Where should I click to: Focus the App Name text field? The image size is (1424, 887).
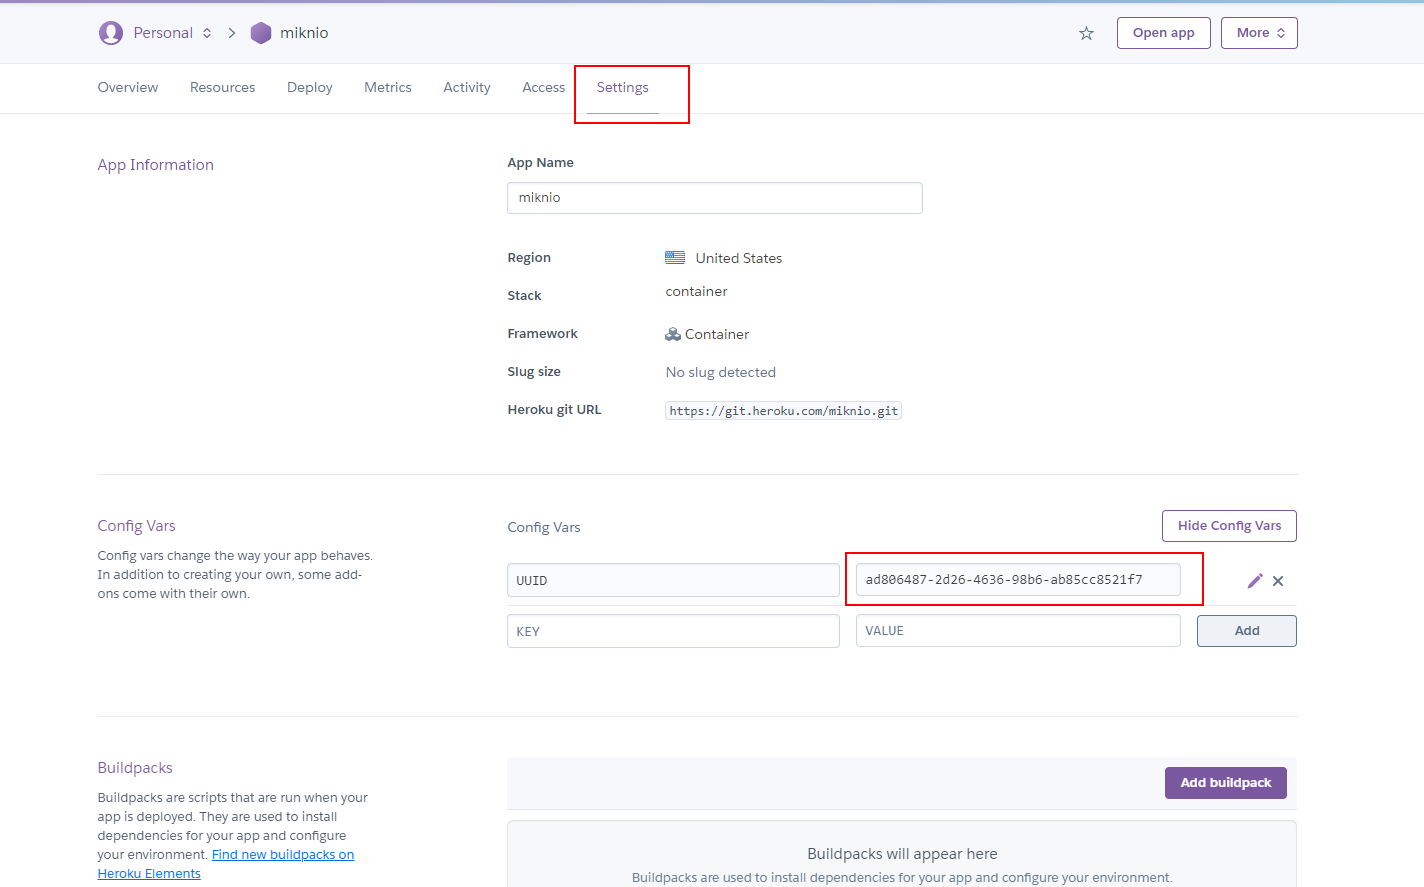(x=714, y=198)
